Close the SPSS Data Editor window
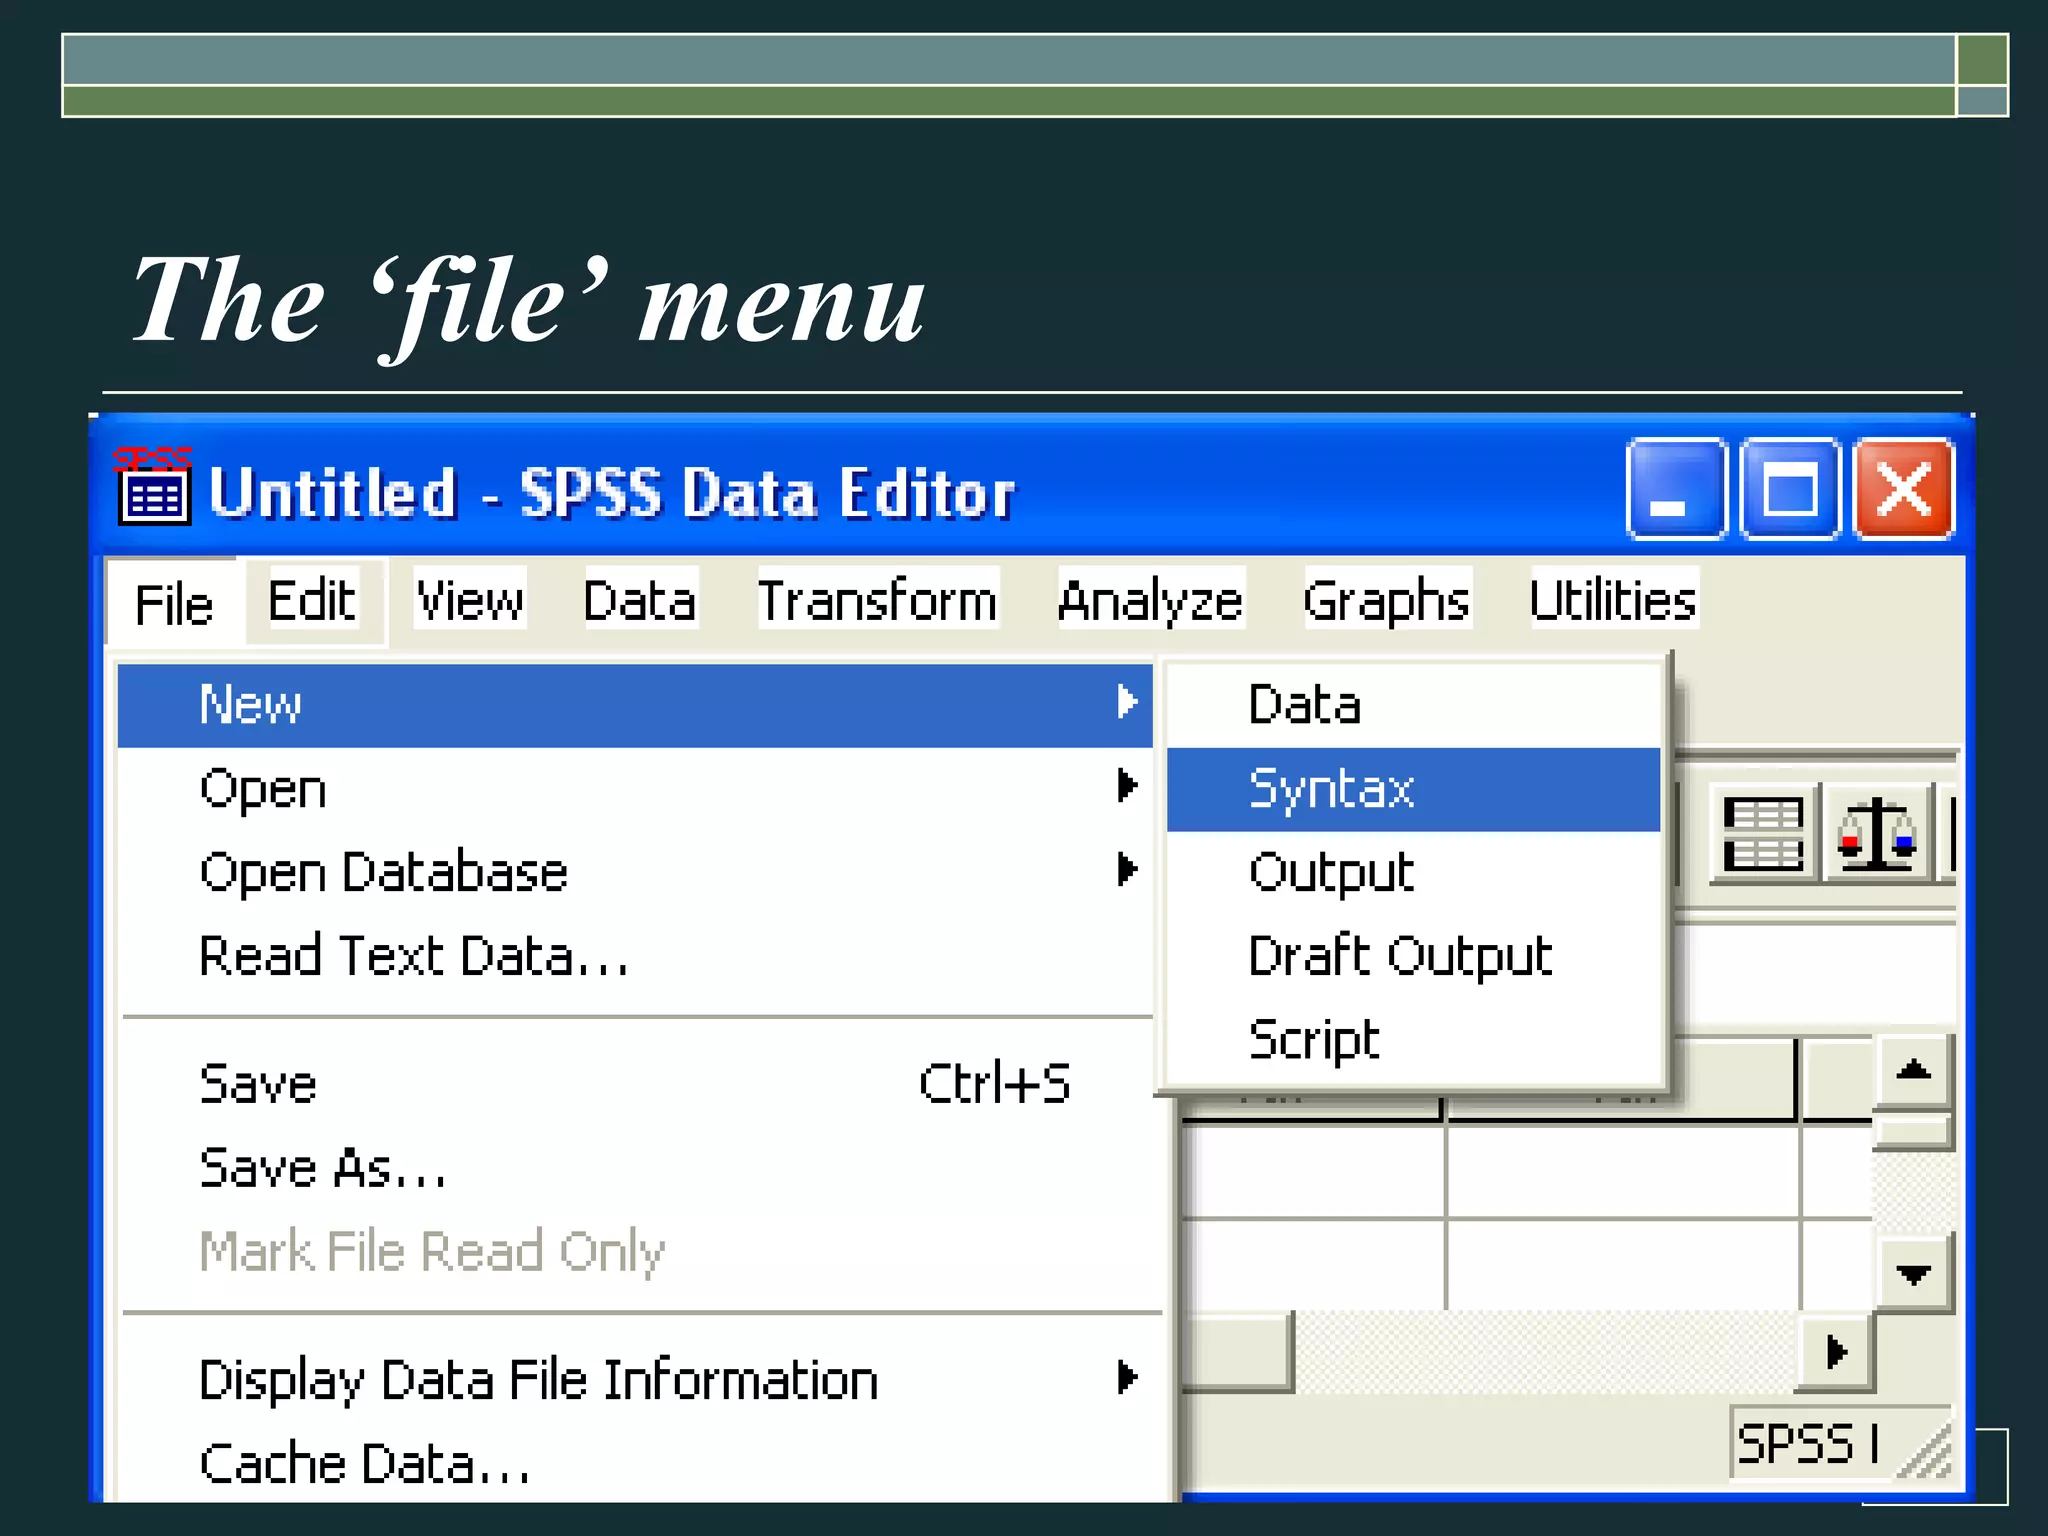 point(1904,489)
